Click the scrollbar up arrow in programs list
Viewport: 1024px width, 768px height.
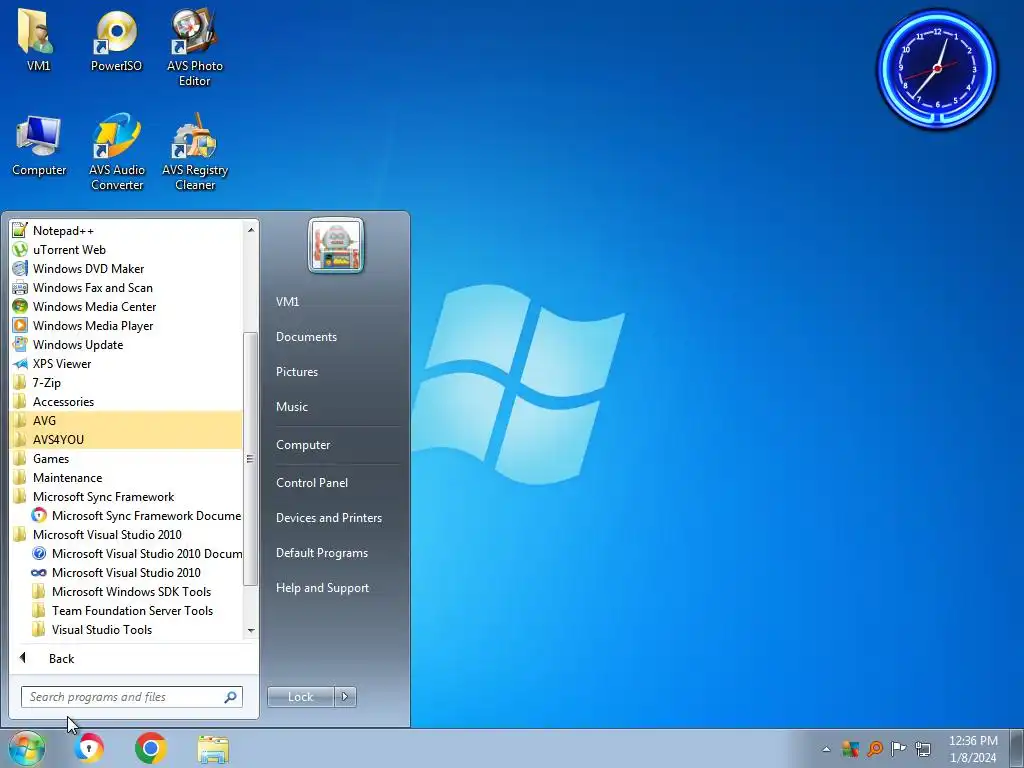click(x=251, y=229)
